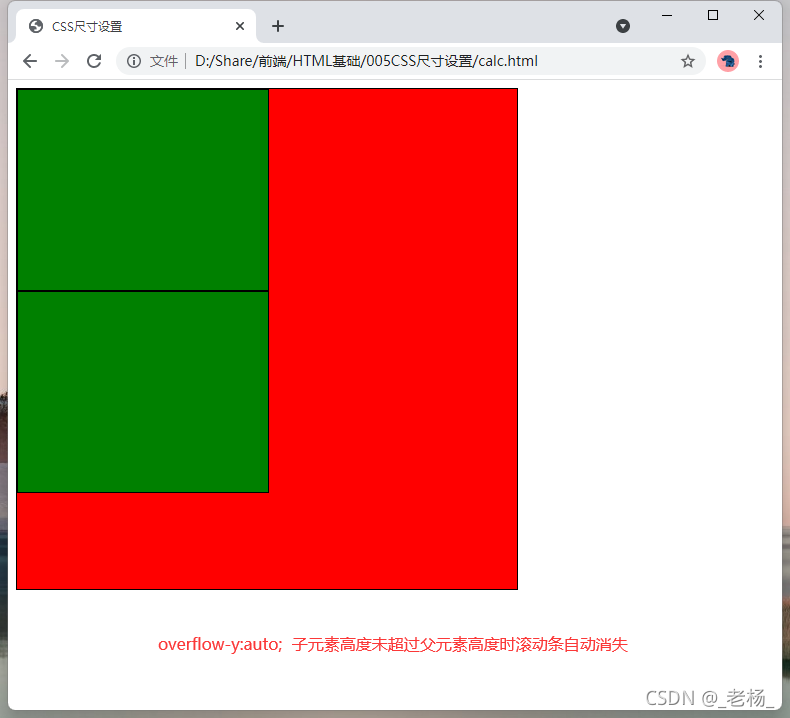Viewport: 790px width, 718px height.
Task: Reload the calc.html page
Action: (94, 61)
